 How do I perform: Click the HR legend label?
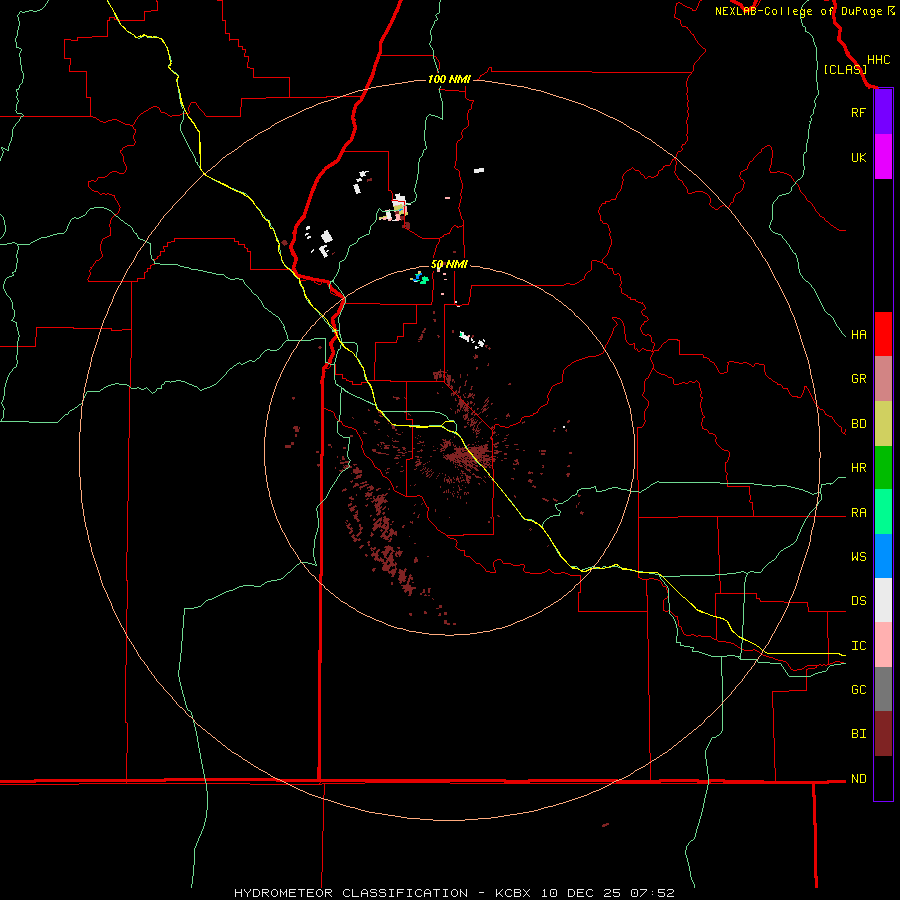[858, 467]
